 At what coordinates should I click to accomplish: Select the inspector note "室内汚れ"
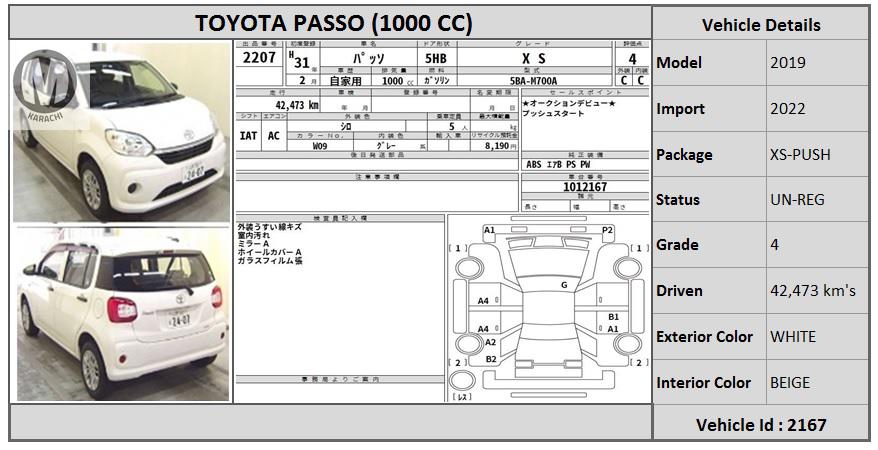coord(253,235)
